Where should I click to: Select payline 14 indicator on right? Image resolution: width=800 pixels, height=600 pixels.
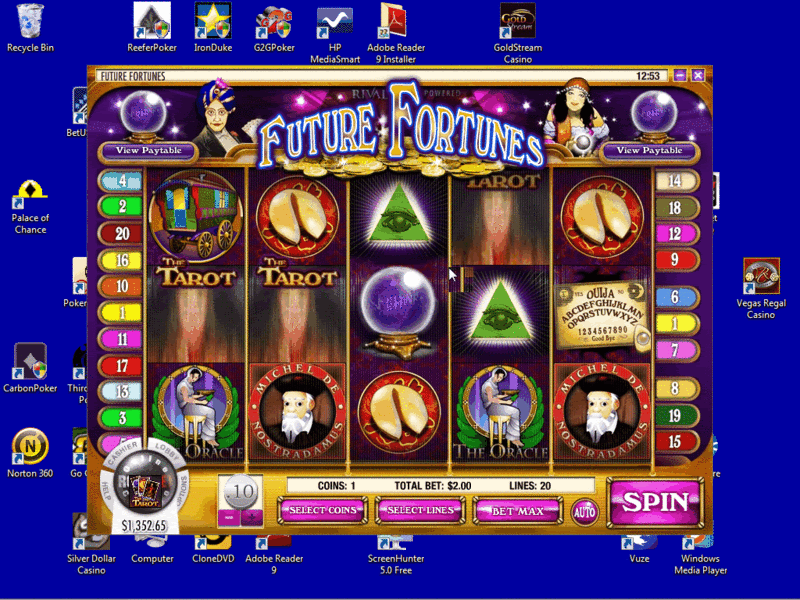tap(676, 181)
